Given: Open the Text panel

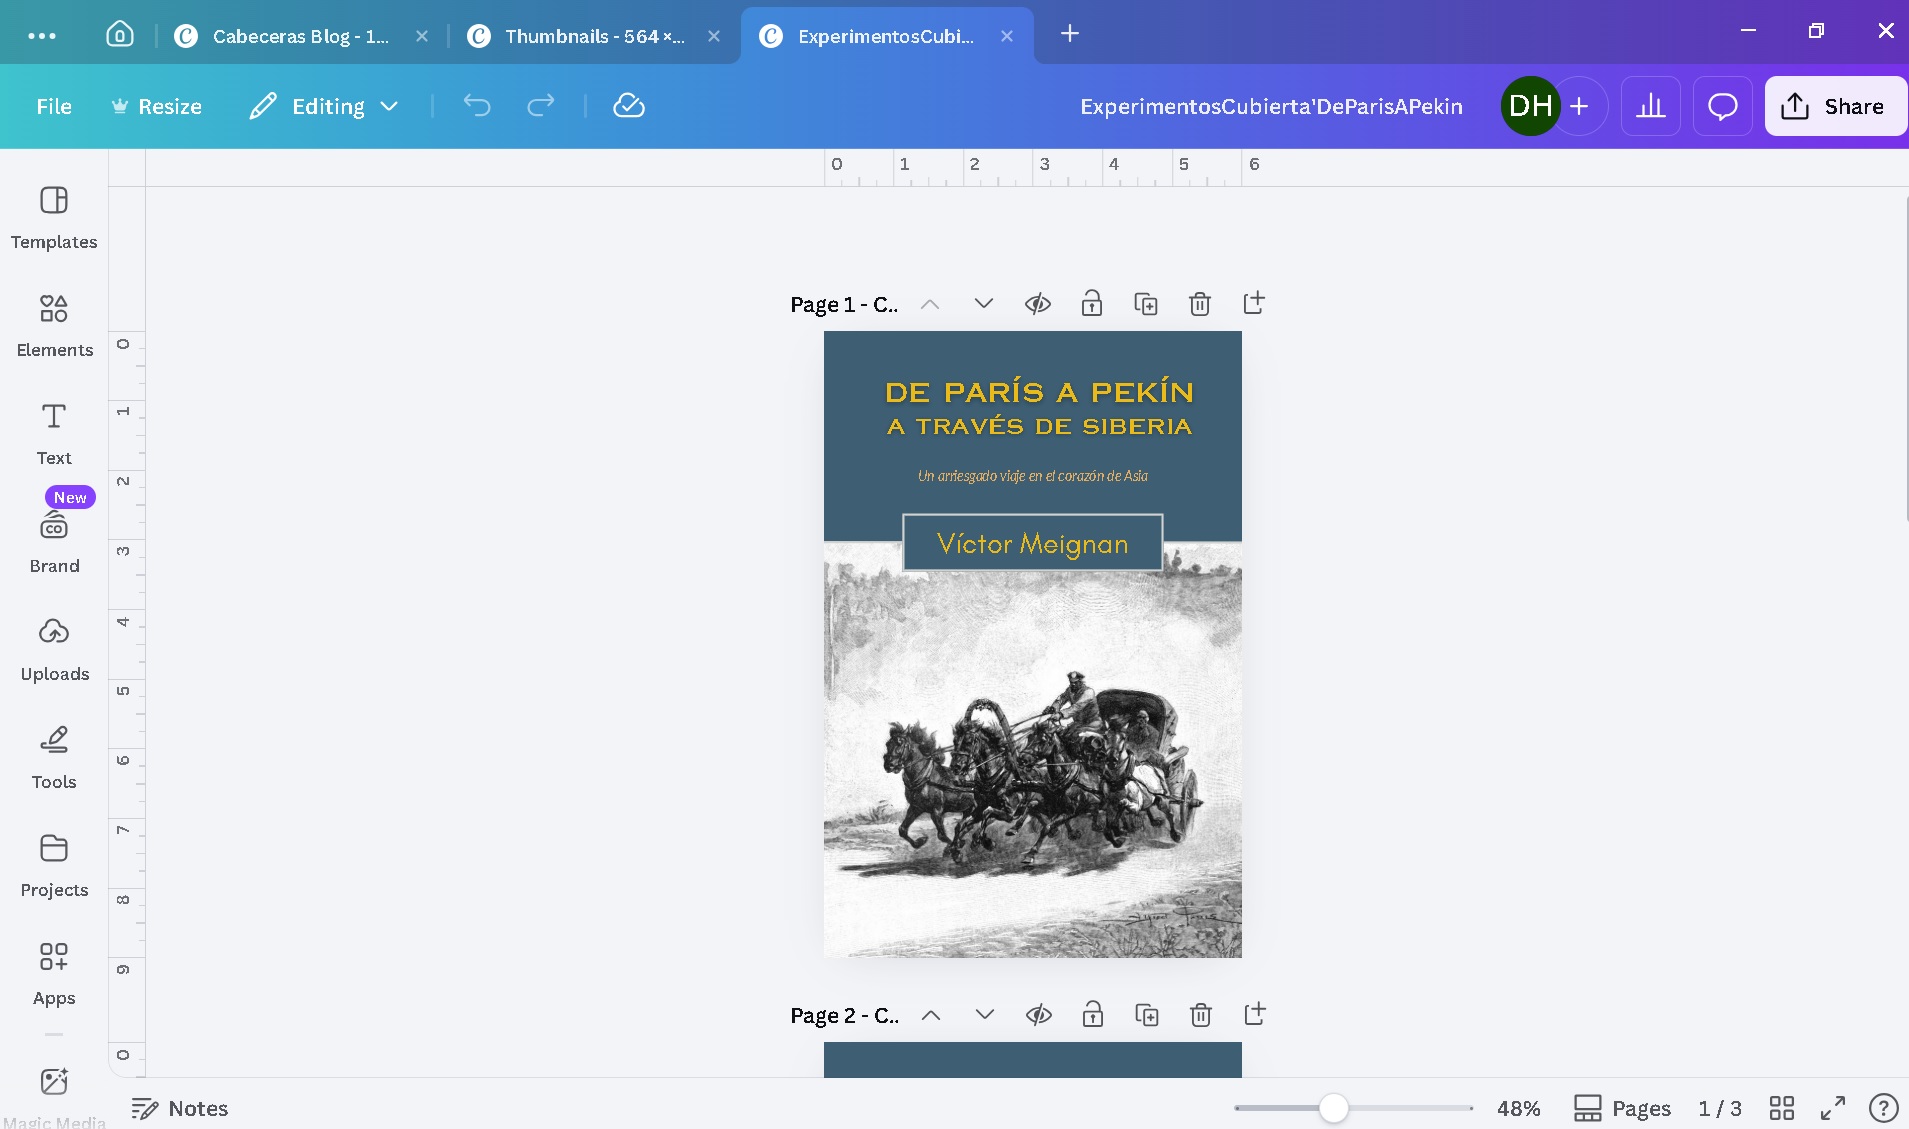Looking at the screenshot, I should pos(54,434).
